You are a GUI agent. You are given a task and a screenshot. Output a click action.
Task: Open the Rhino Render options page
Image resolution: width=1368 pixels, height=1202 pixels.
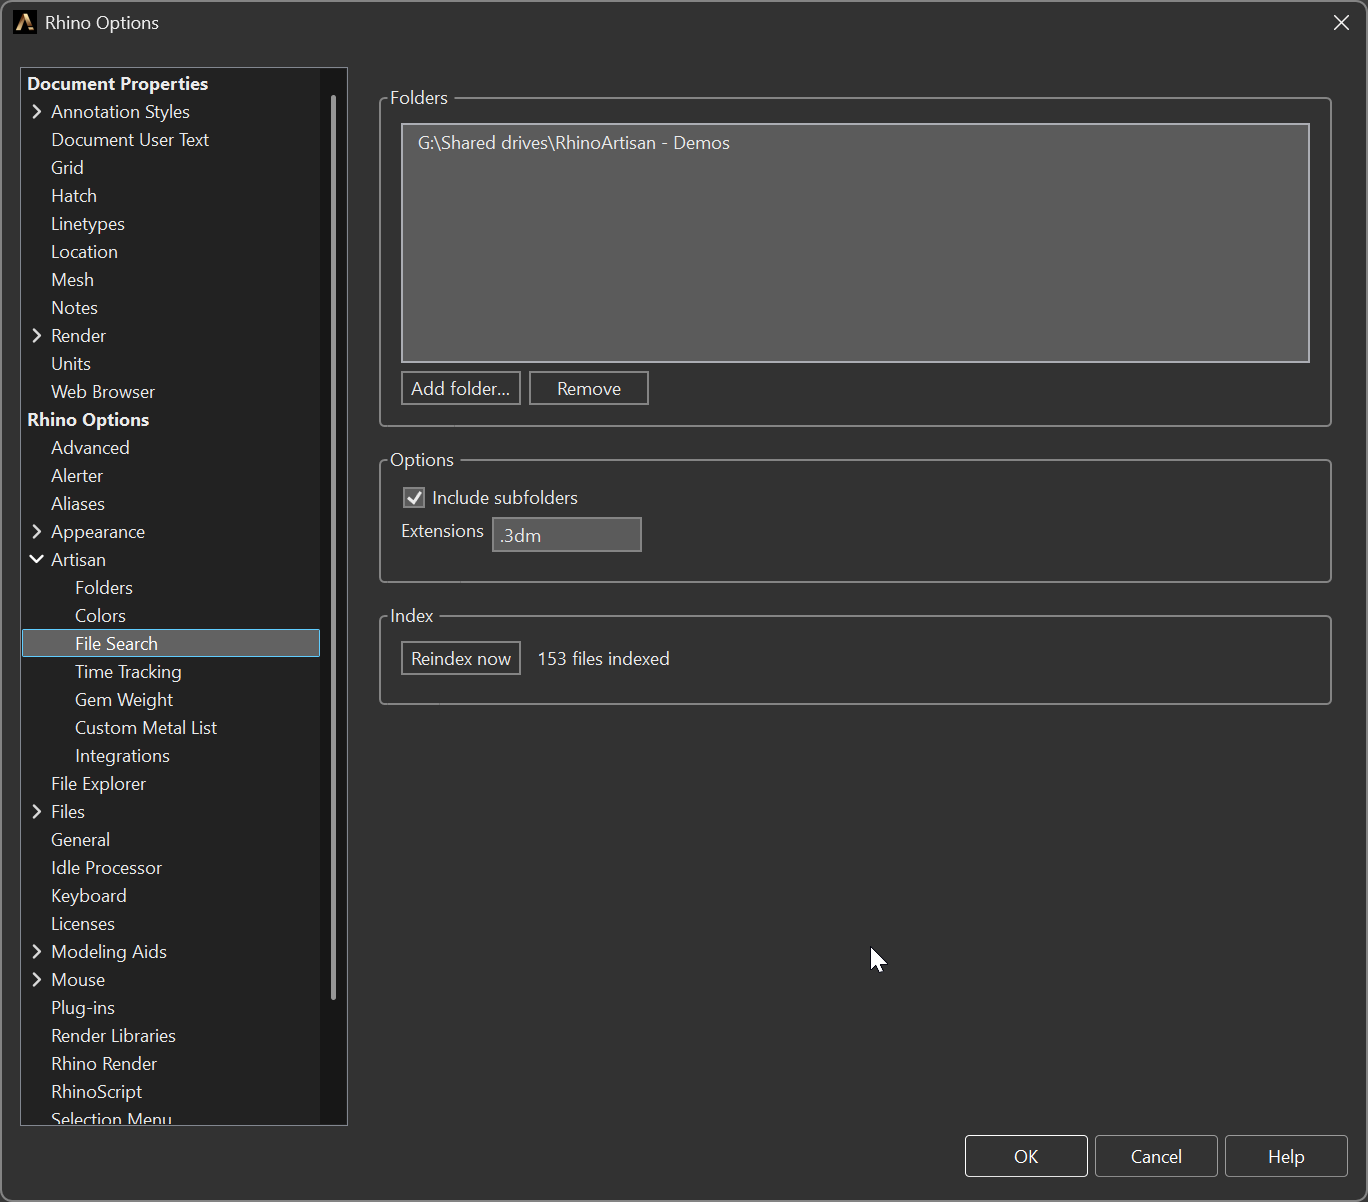tap(104, 1064)
